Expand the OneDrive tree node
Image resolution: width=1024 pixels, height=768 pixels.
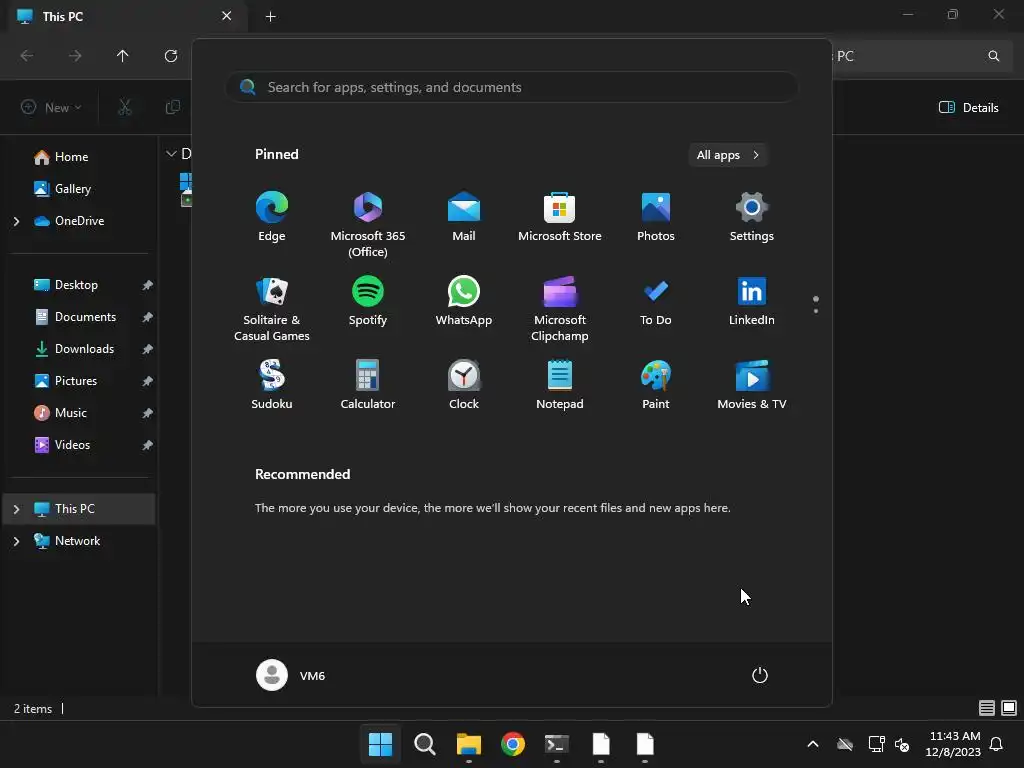pyautogui.click(x=16, y=221)
